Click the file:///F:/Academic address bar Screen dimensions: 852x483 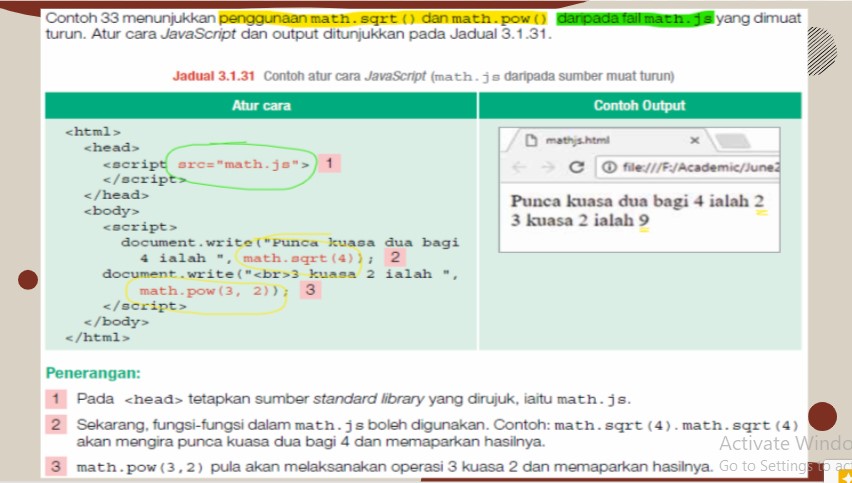688,167
